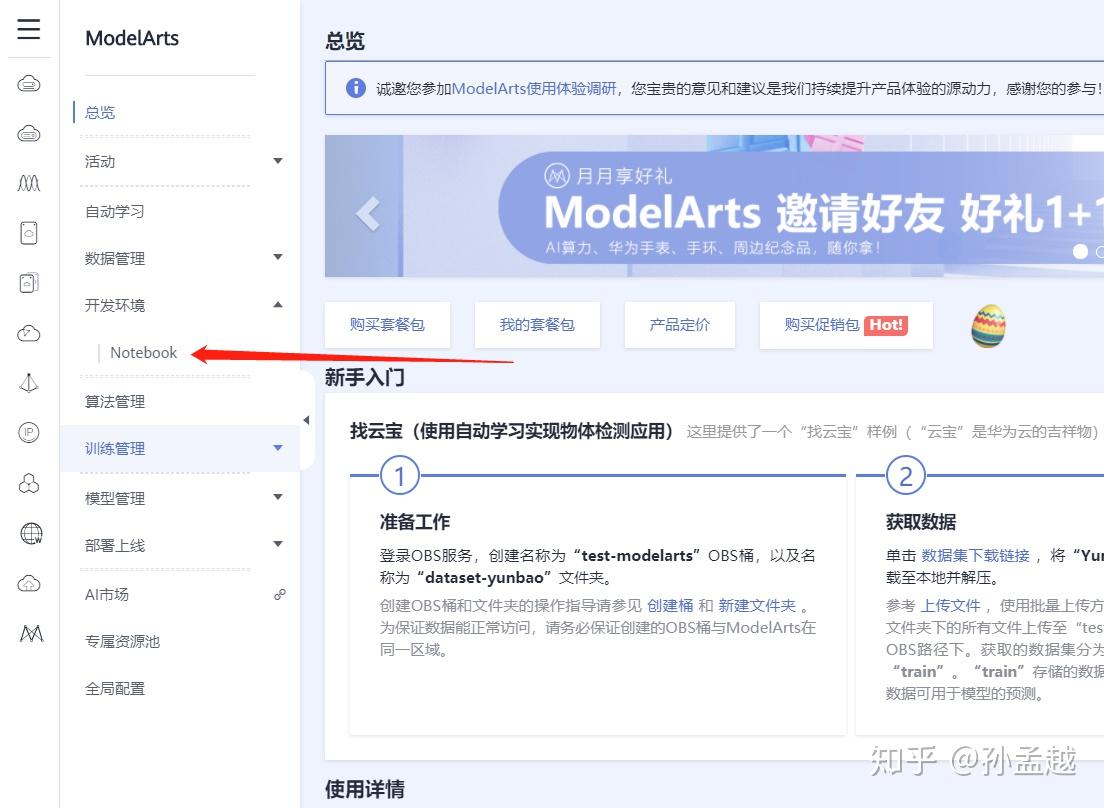Click the step 2 获取数据 heading
Image resolution: width=1104 pixels, height=808 pixels.
[921, 522]
